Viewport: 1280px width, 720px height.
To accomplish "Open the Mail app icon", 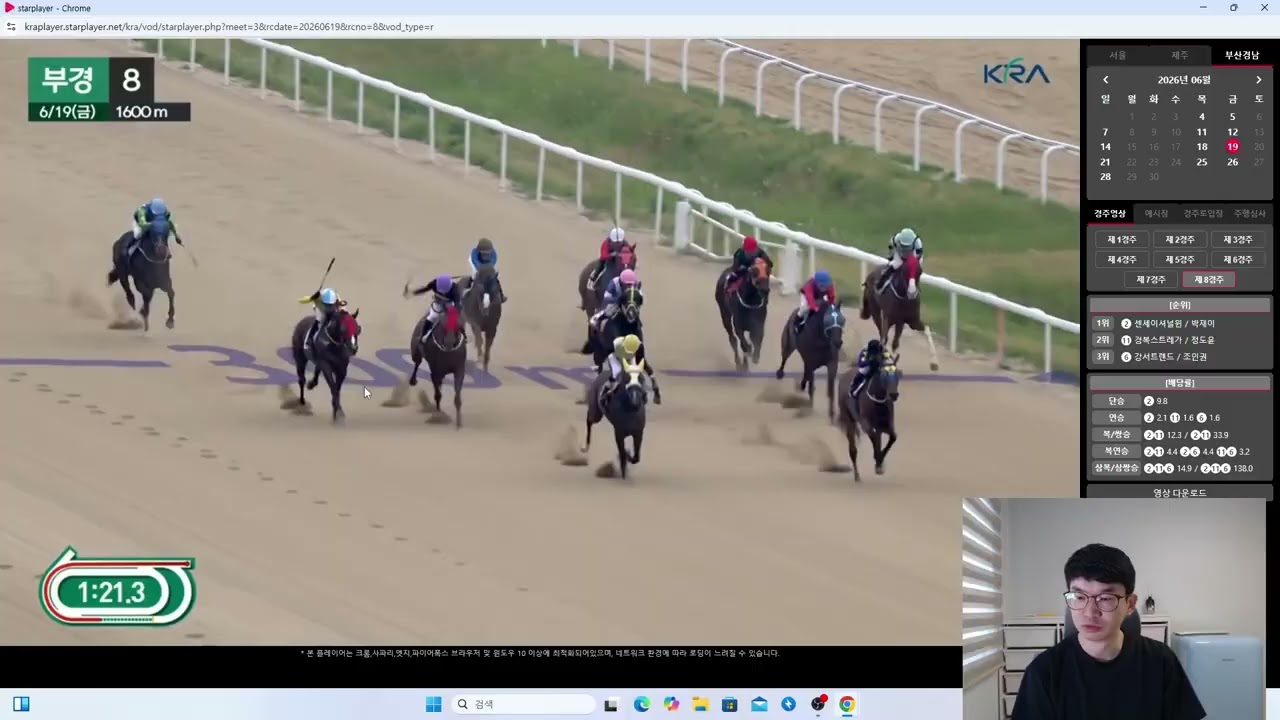I will [759, 704].
